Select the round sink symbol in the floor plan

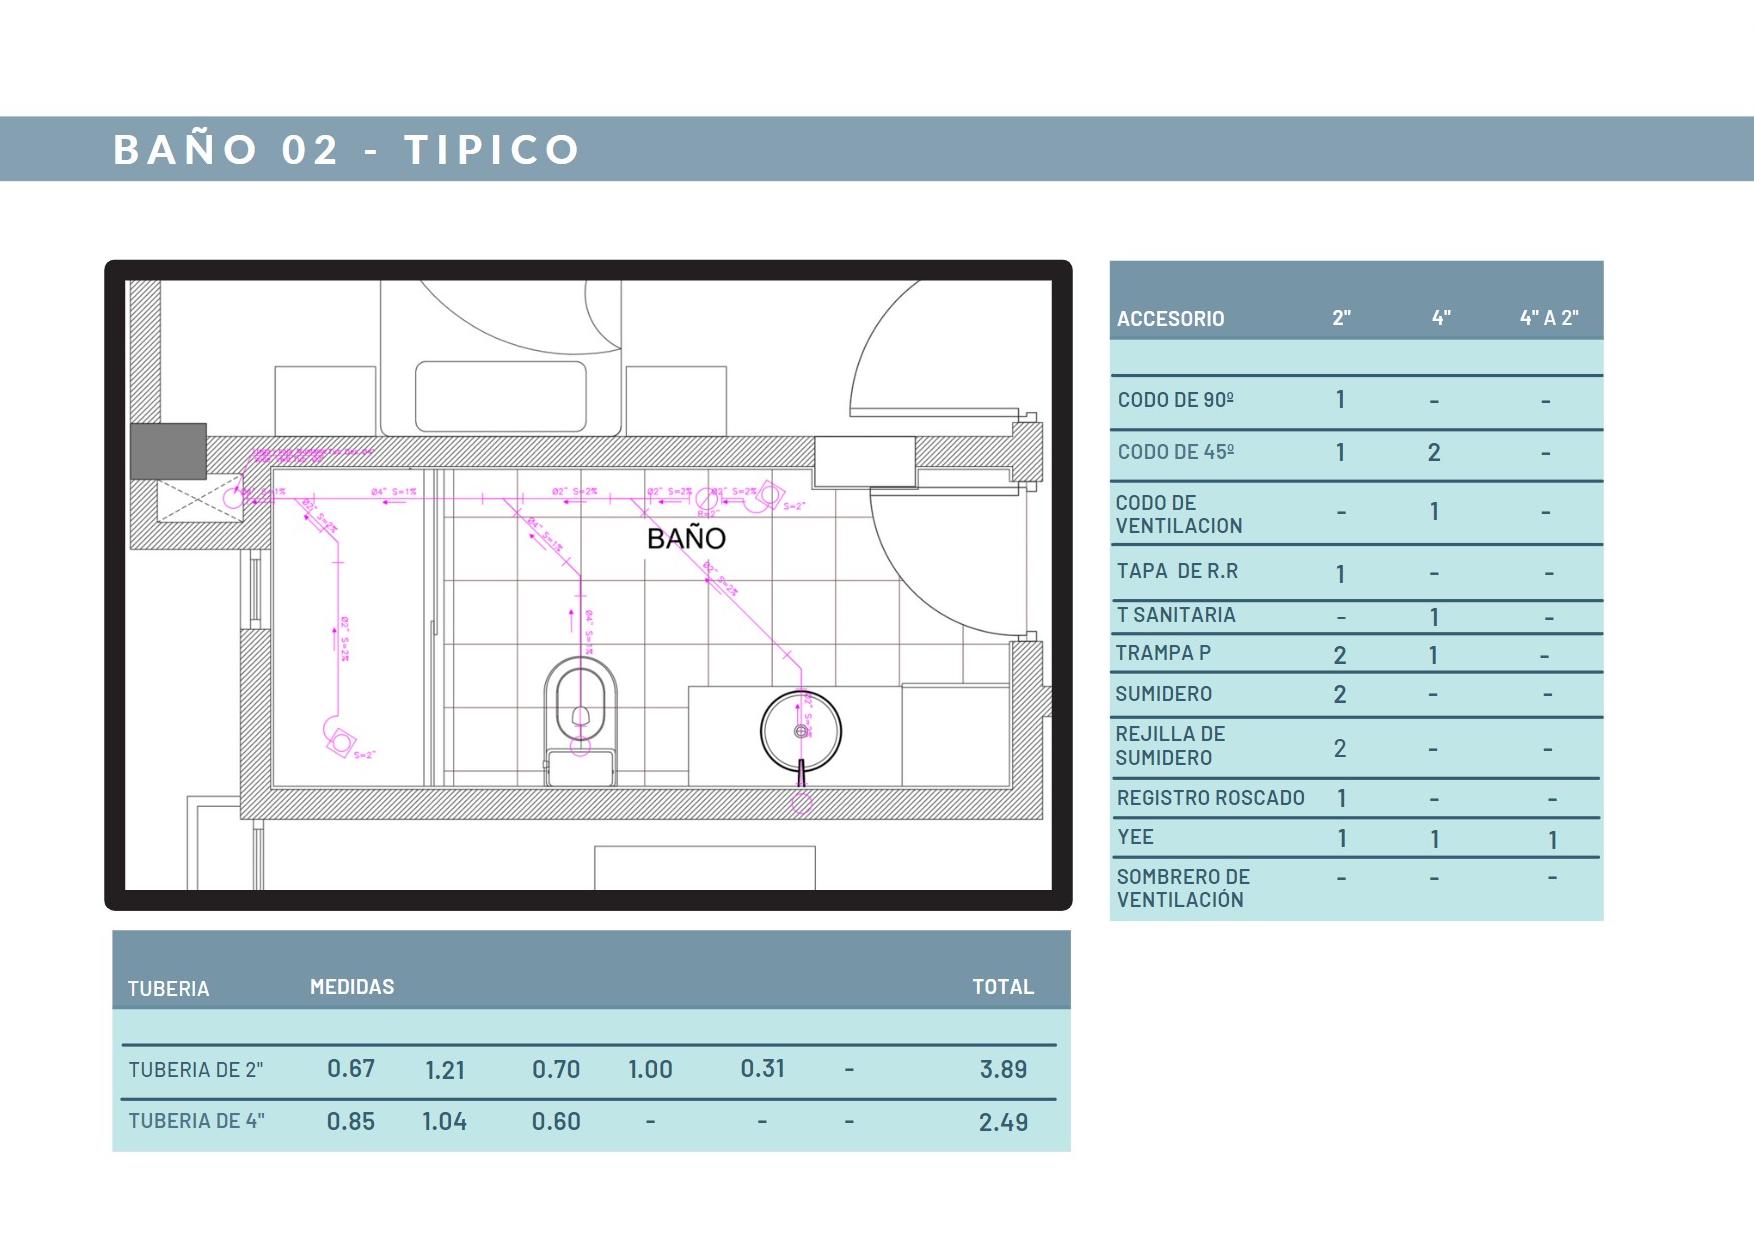(x=801, y=732)
